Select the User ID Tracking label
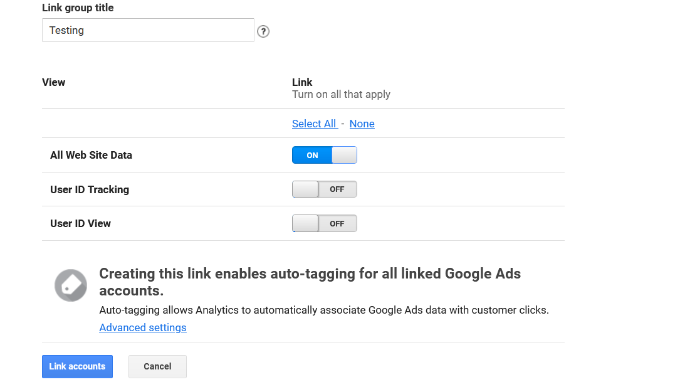 (x=90, y=189)
